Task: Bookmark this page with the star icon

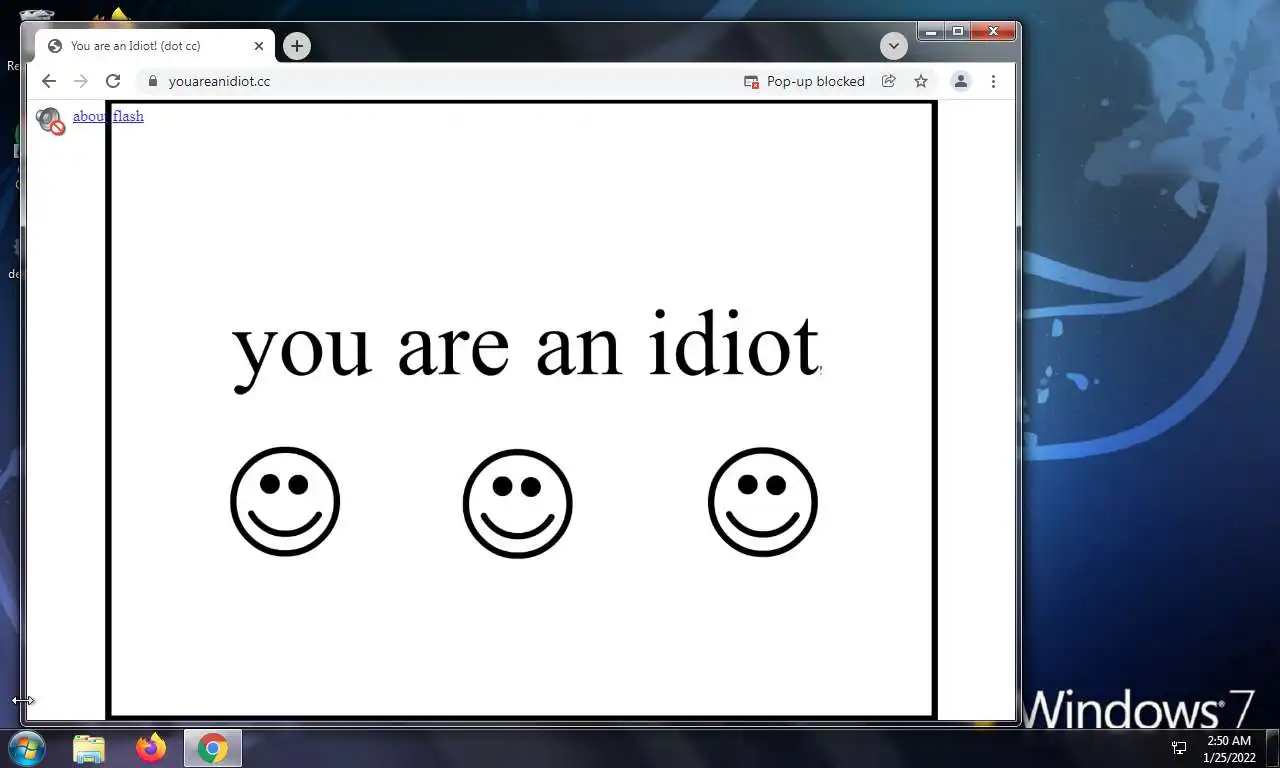Action: point(921,81)
